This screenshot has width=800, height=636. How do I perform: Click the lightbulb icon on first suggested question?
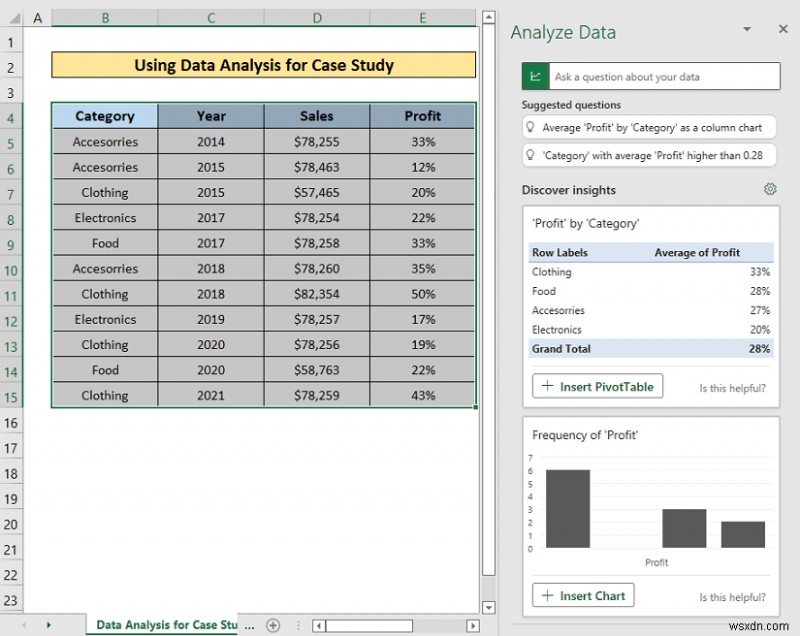(531, 127)
